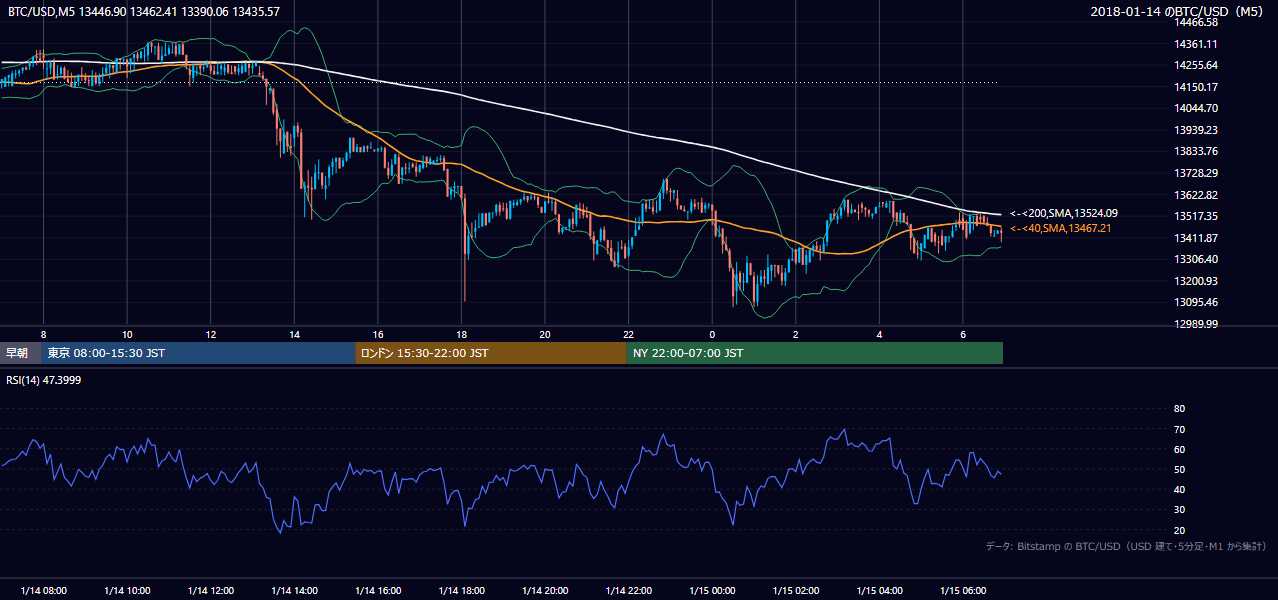The image size is (1278, 600).
Task: Click the 1/14 08:00 time label
Action: point(43,590)
